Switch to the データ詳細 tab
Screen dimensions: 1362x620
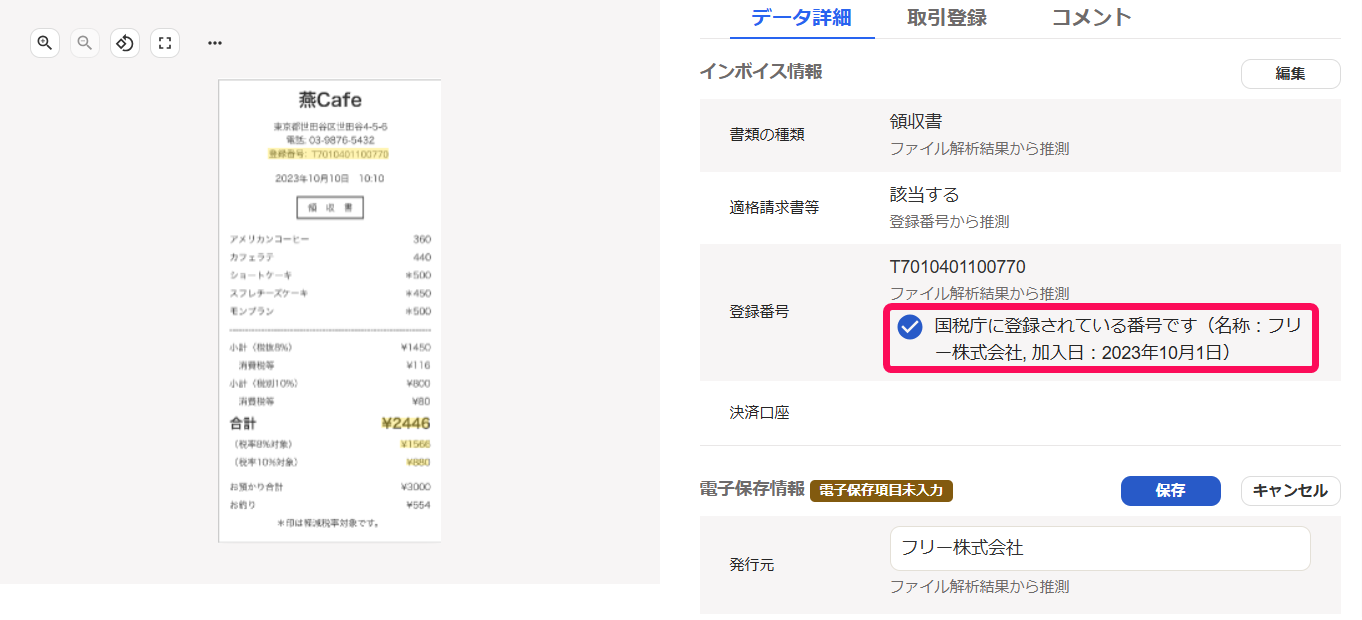802,17
